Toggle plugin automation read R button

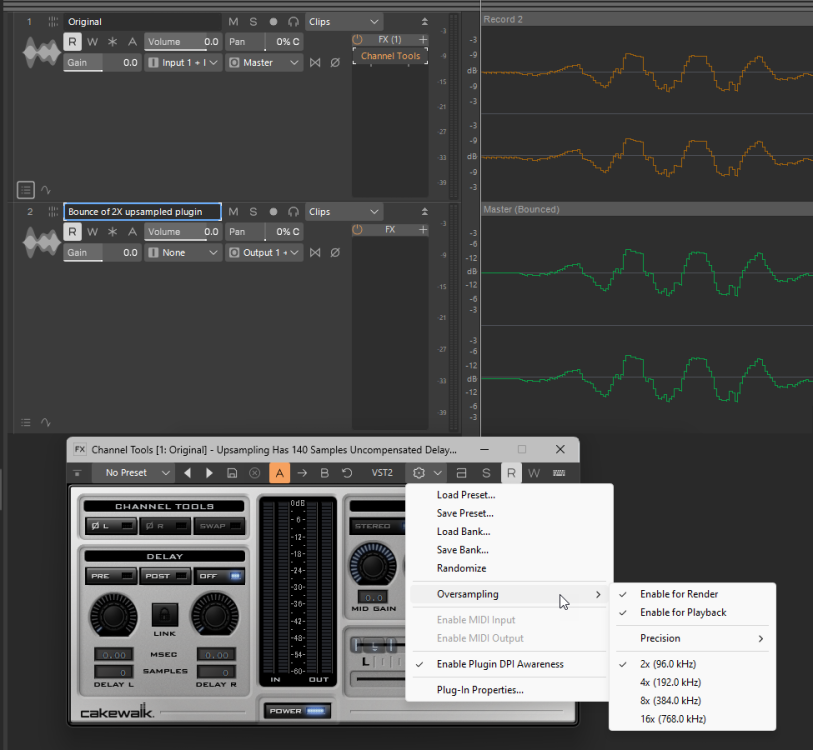pos(511,473)
